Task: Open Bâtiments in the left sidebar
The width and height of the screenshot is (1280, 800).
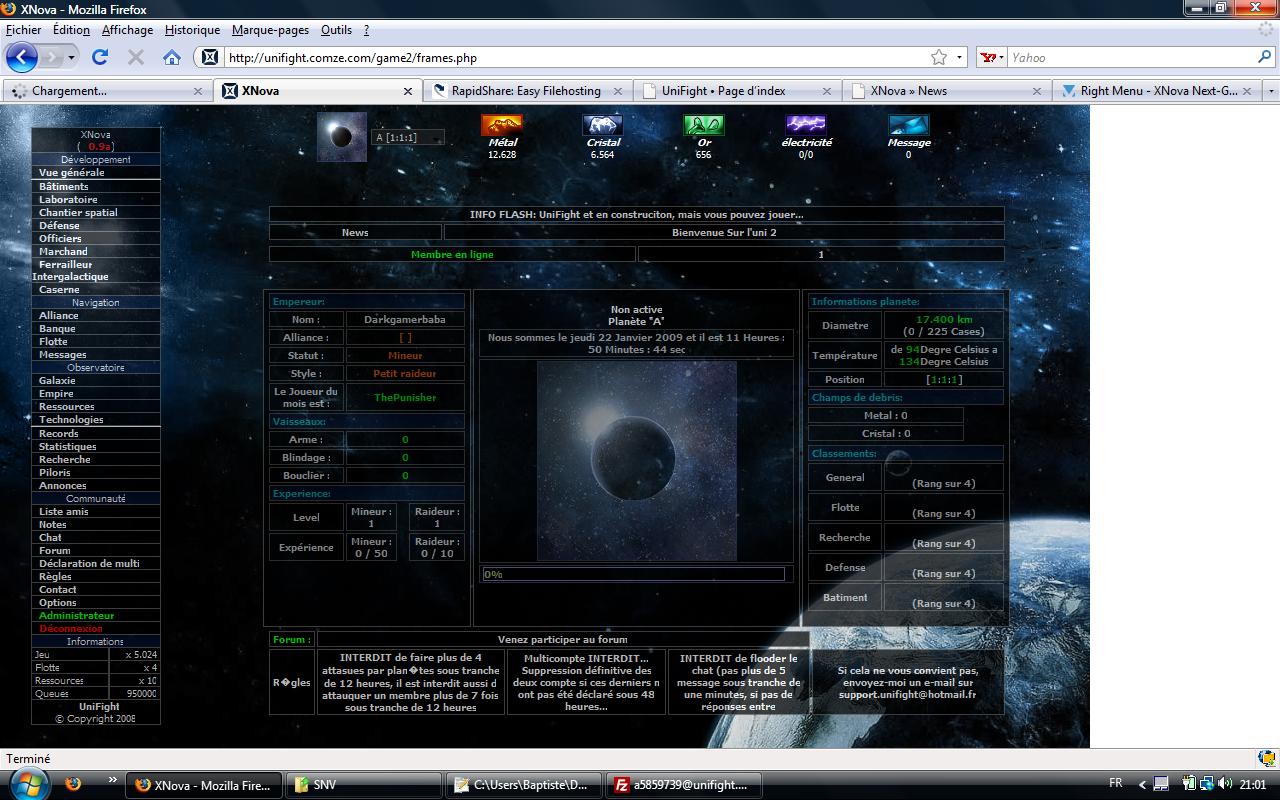Action: tap(64, 186)
